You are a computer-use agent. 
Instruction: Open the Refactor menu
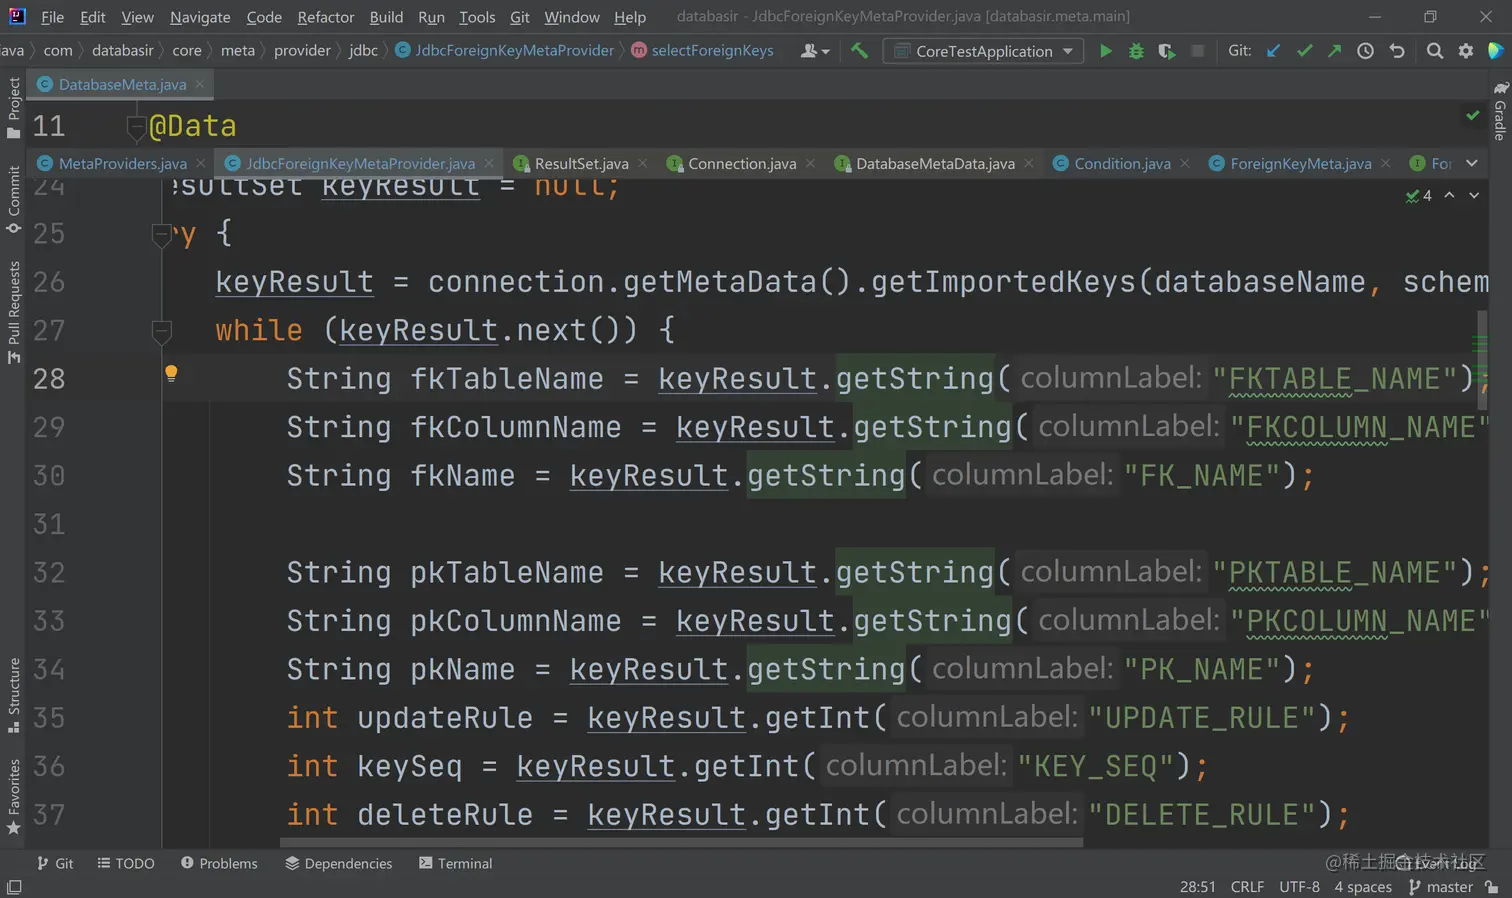tap(326, 17)
